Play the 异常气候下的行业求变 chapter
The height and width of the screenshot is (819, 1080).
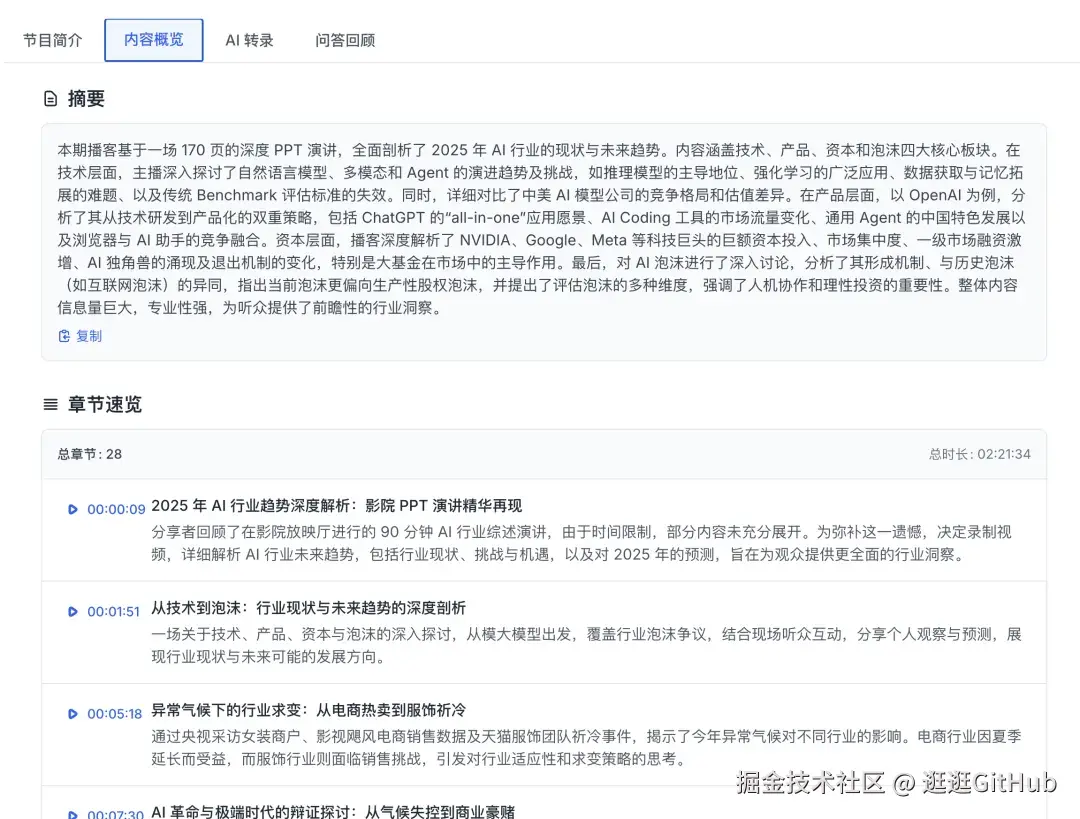(72, 713)
